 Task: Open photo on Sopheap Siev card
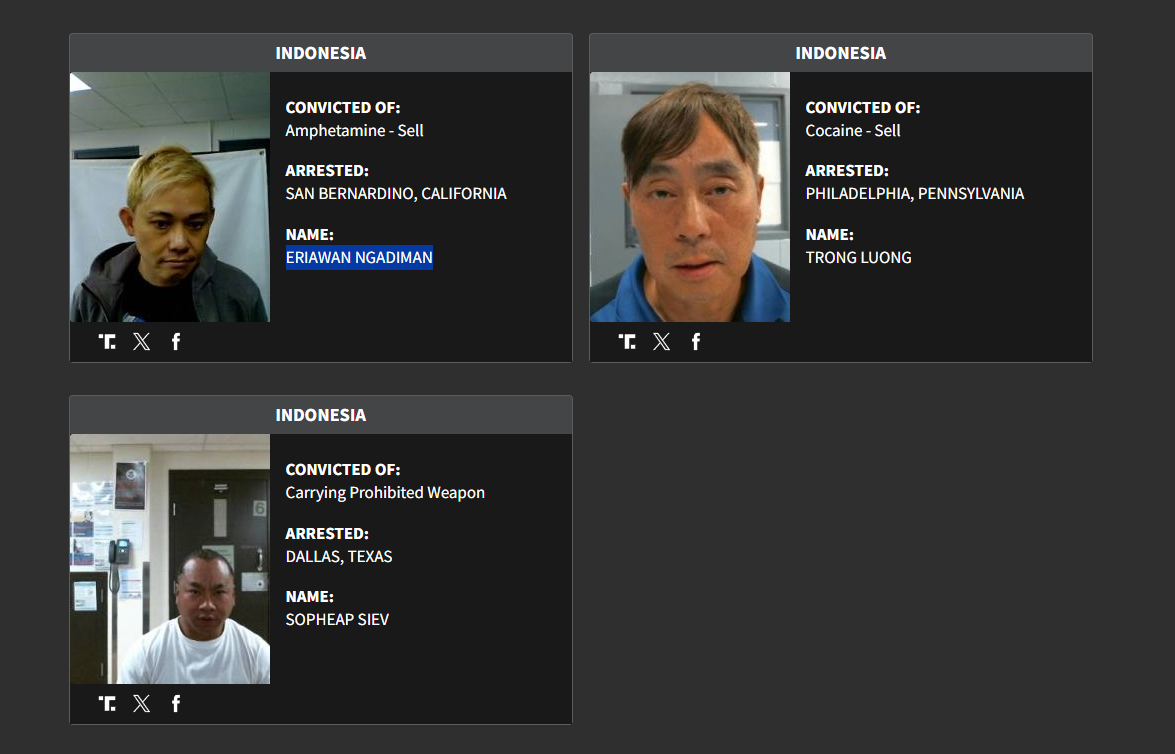click(x=170, y=559)
